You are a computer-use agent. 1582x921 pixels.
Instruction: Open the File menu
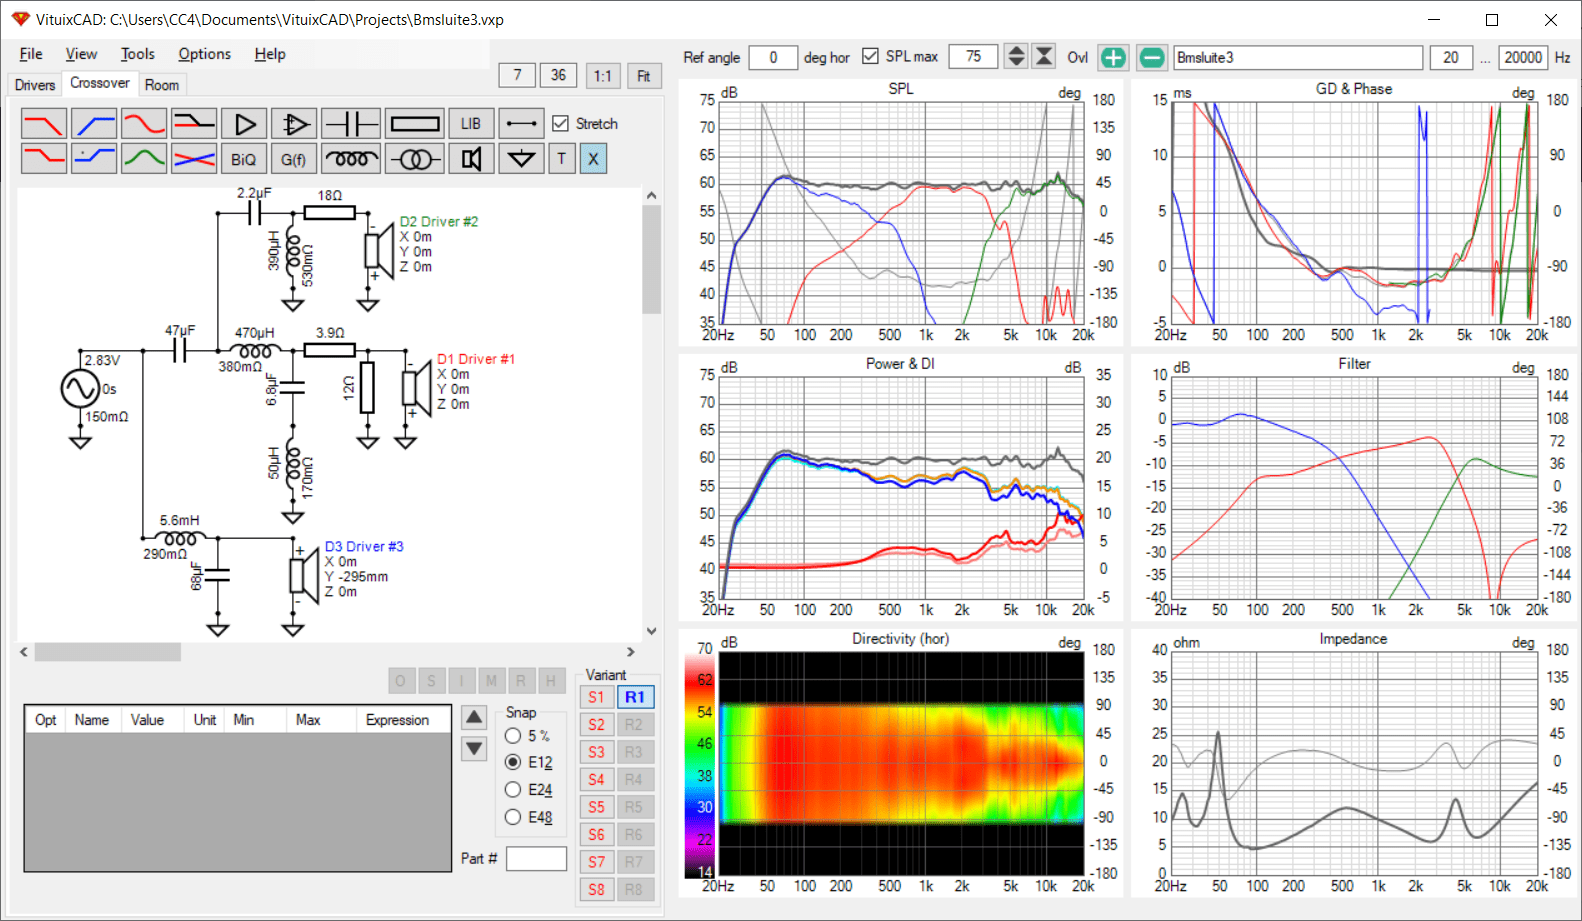31,54
